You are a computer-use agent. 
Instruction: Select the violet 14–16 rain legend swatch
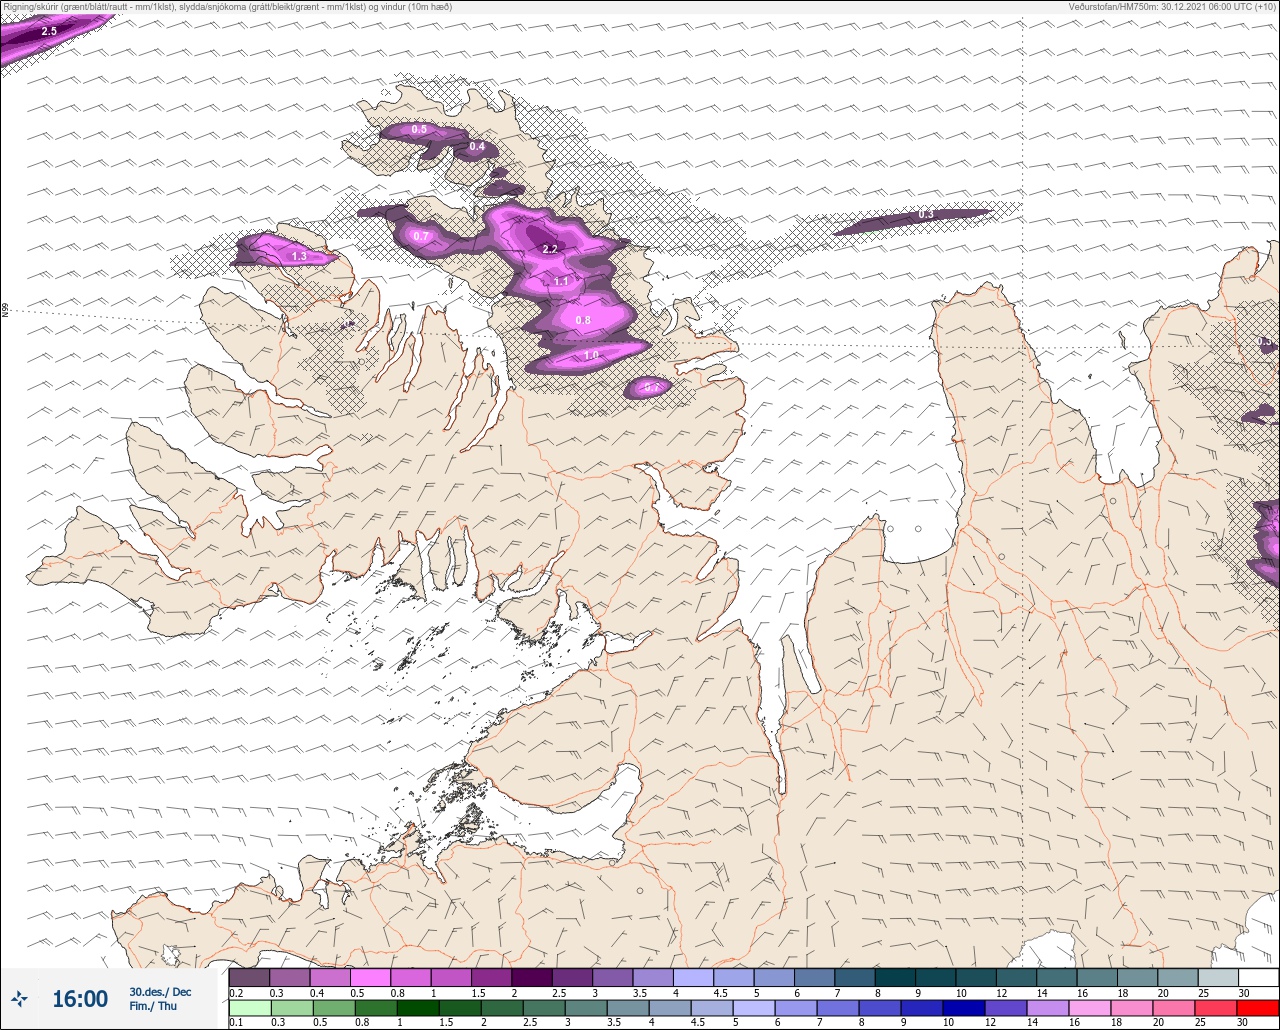(1047, 1007)
